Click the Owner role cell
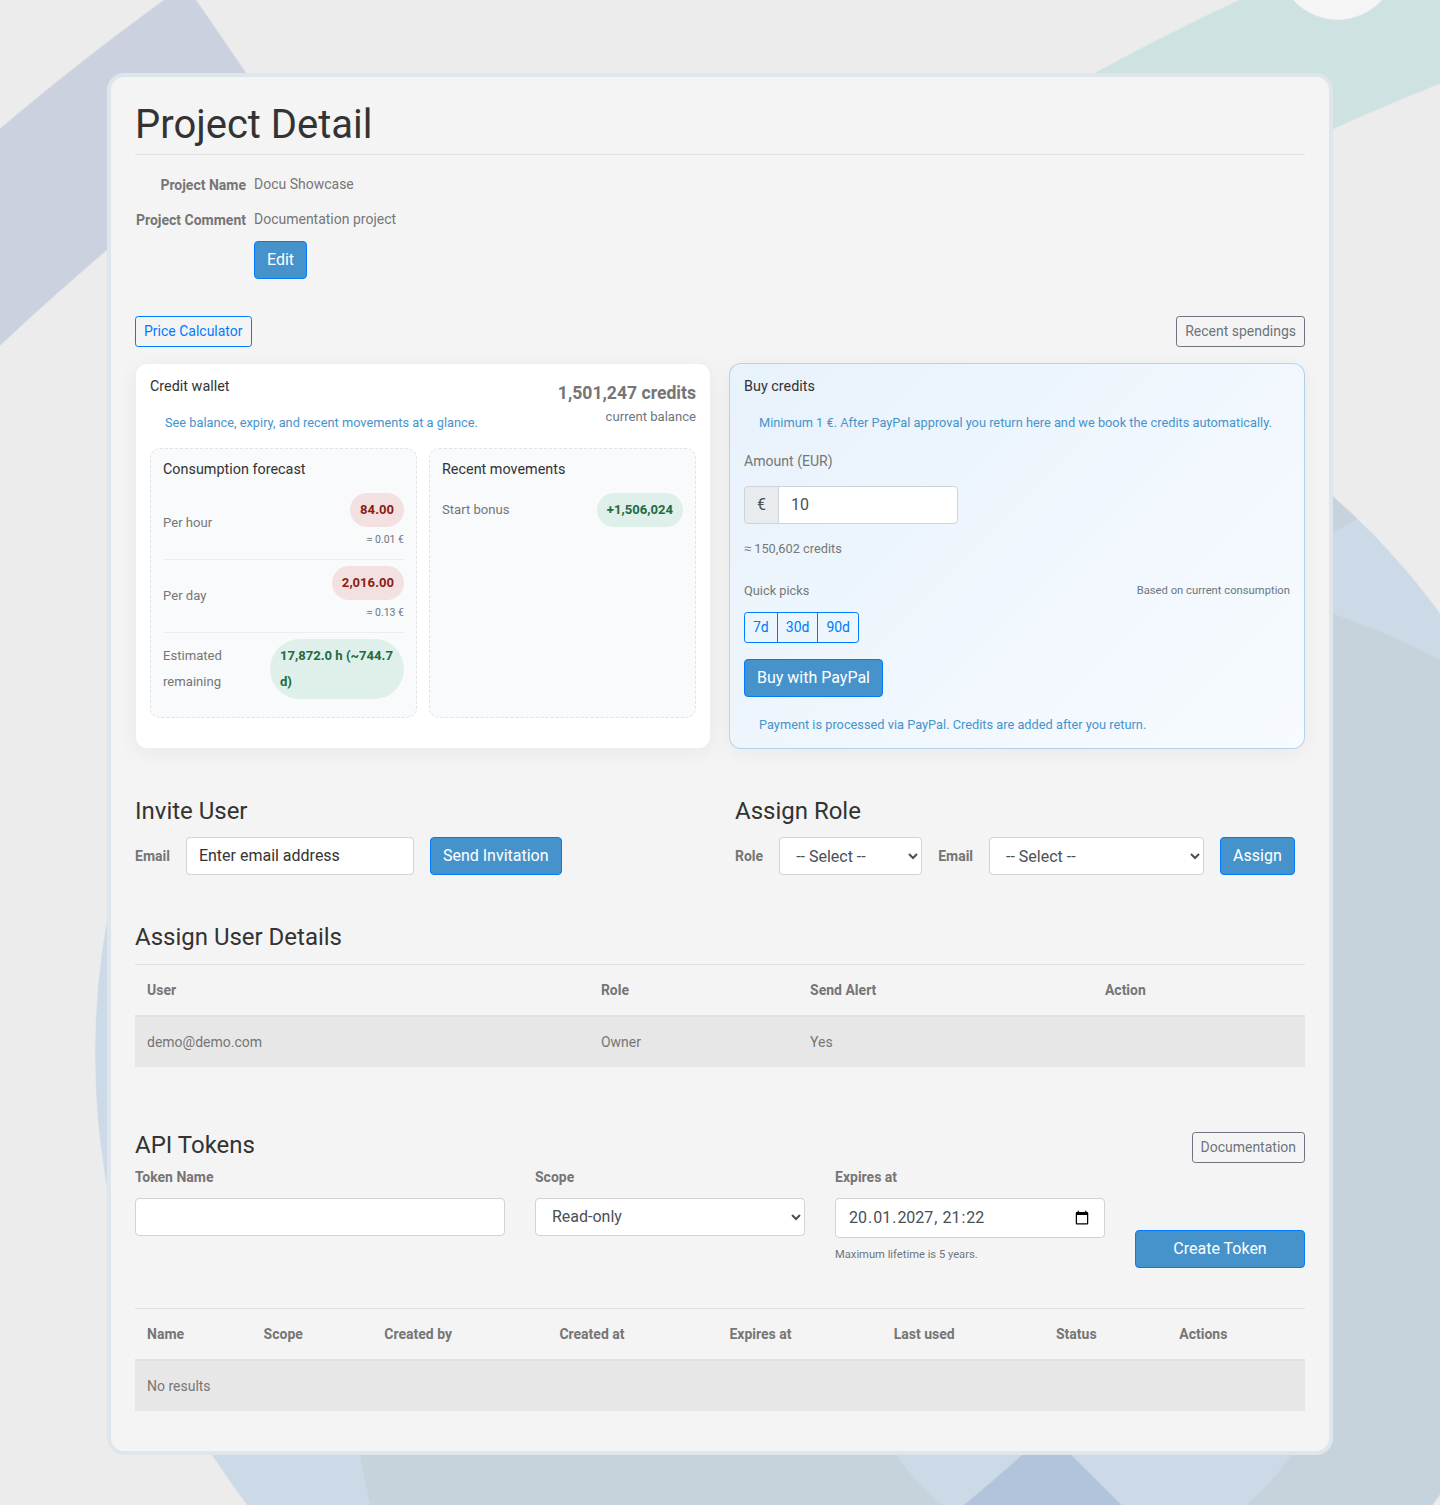The width and height of the screenshot is (1440, 1505). tap(621, 1042)
